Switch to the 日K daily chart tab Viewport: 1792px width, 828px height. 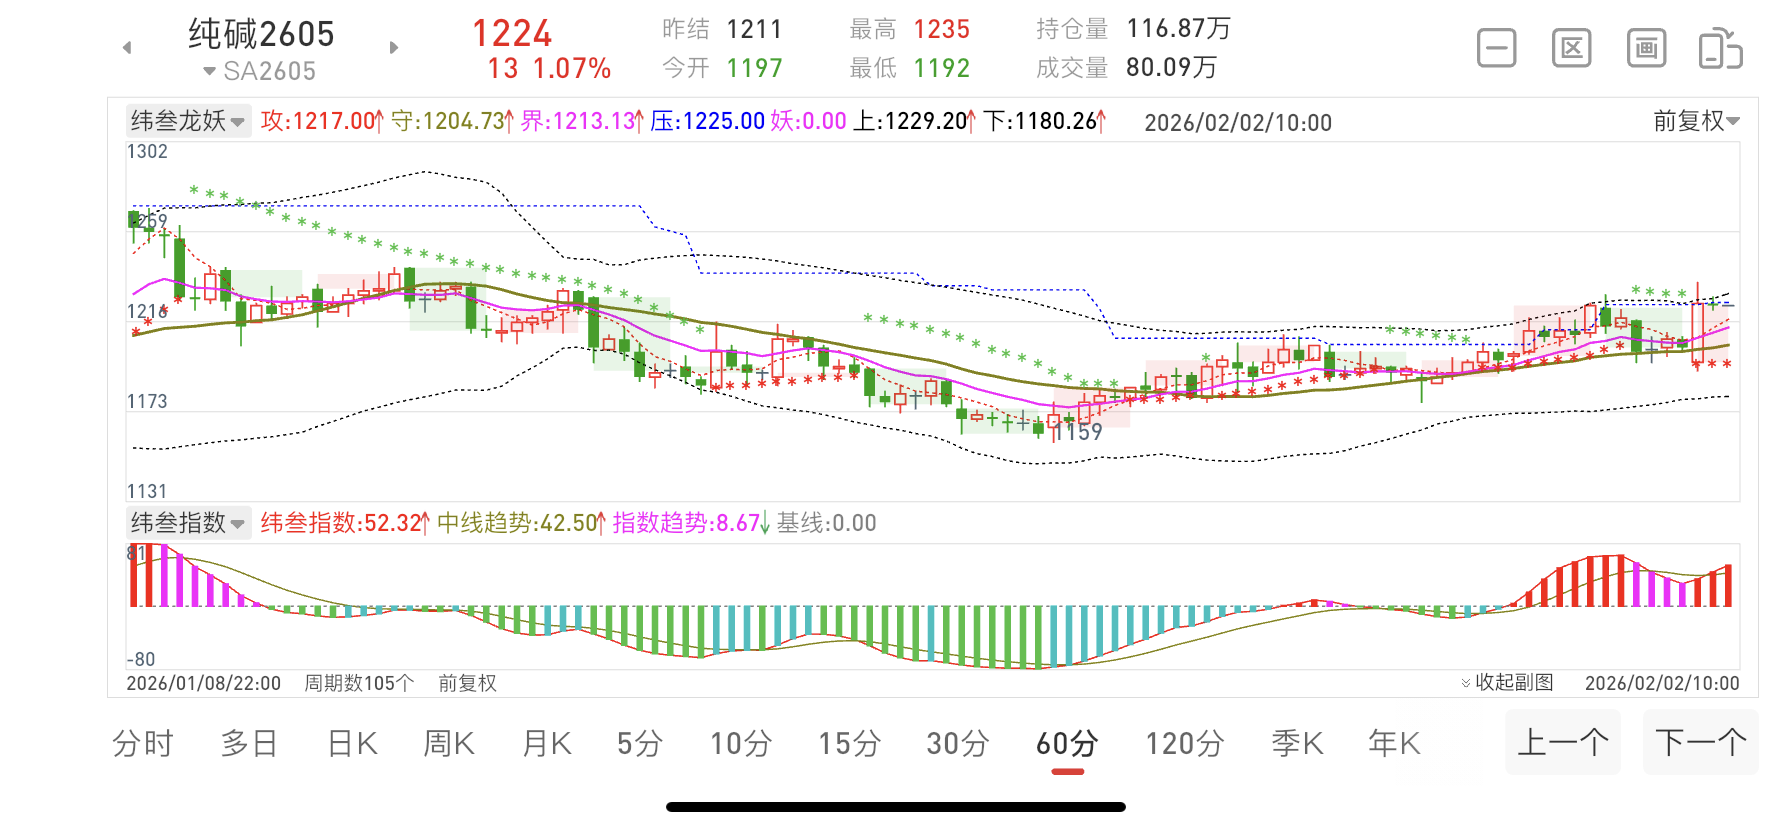click(x=352, y=743)
